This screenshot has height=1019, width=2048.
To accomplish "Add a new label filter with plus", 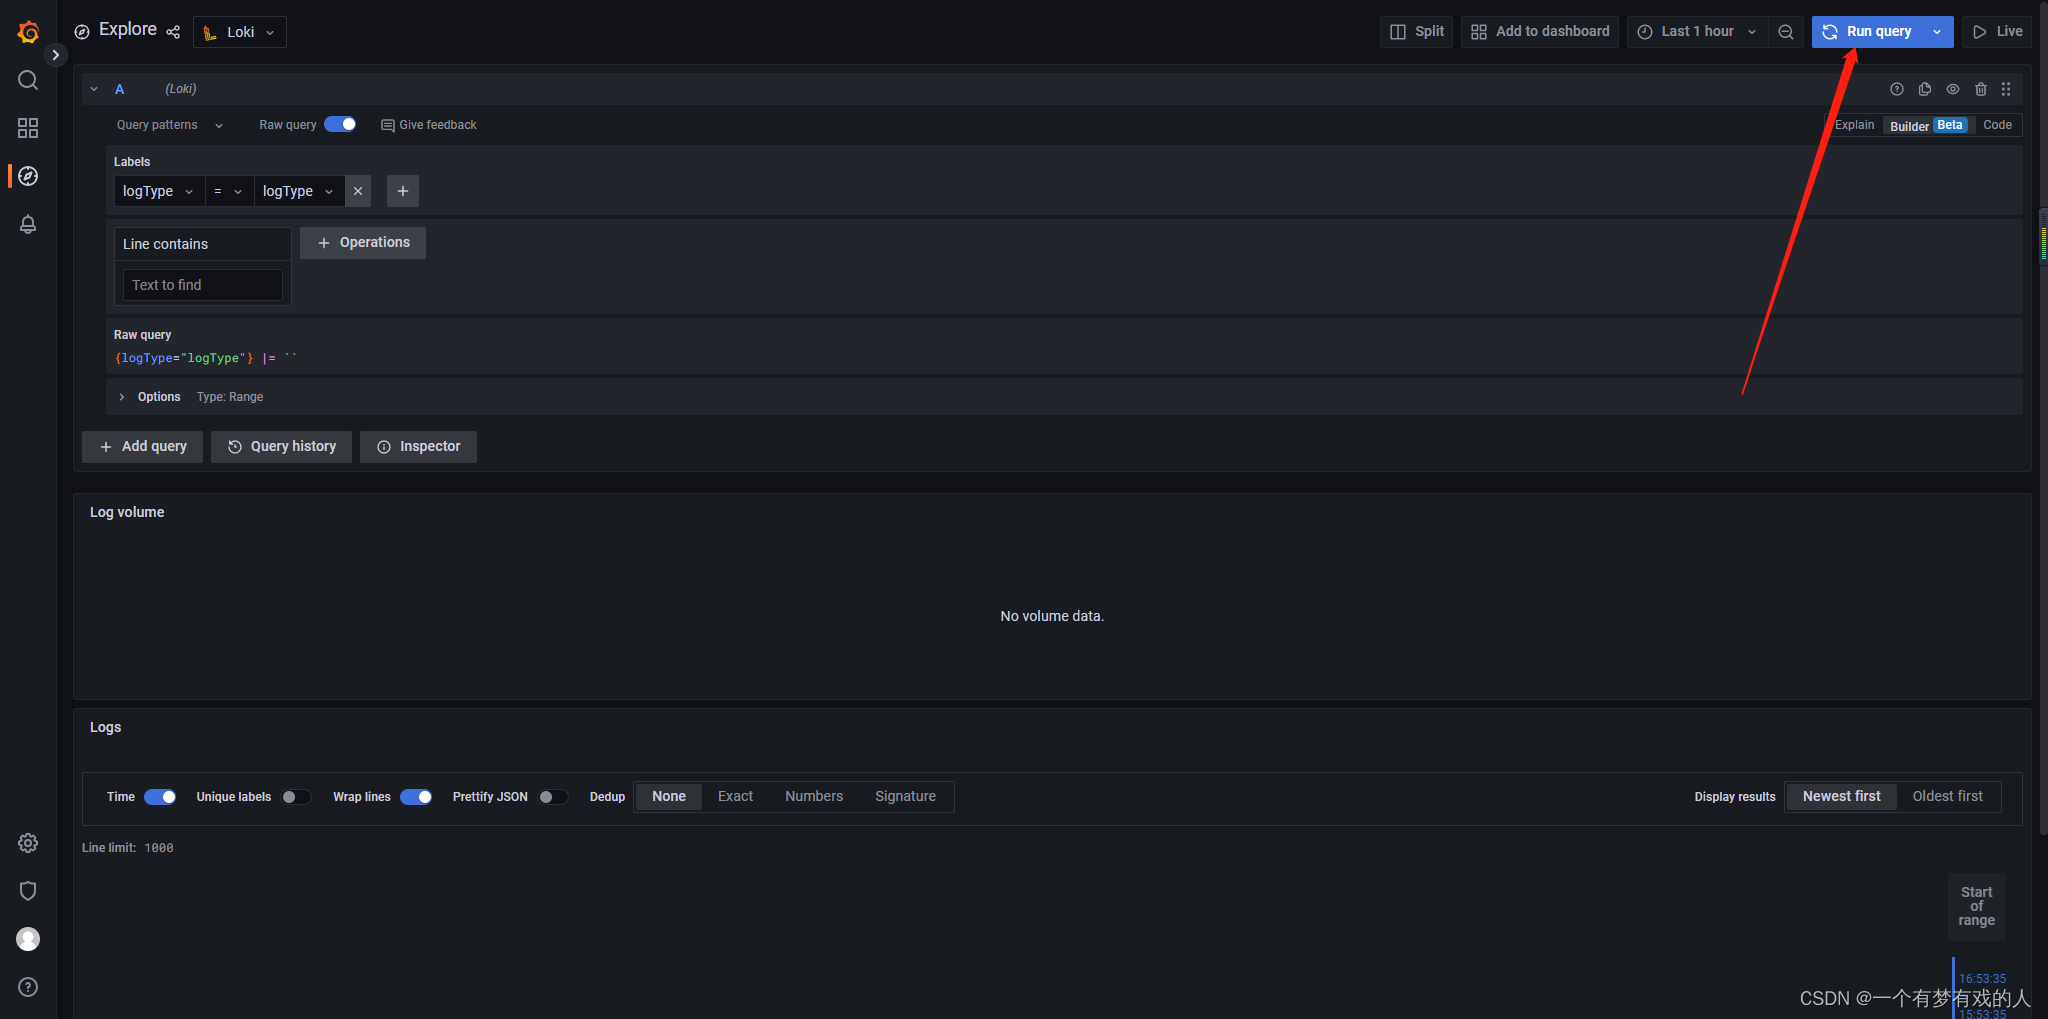I will 403,191.
